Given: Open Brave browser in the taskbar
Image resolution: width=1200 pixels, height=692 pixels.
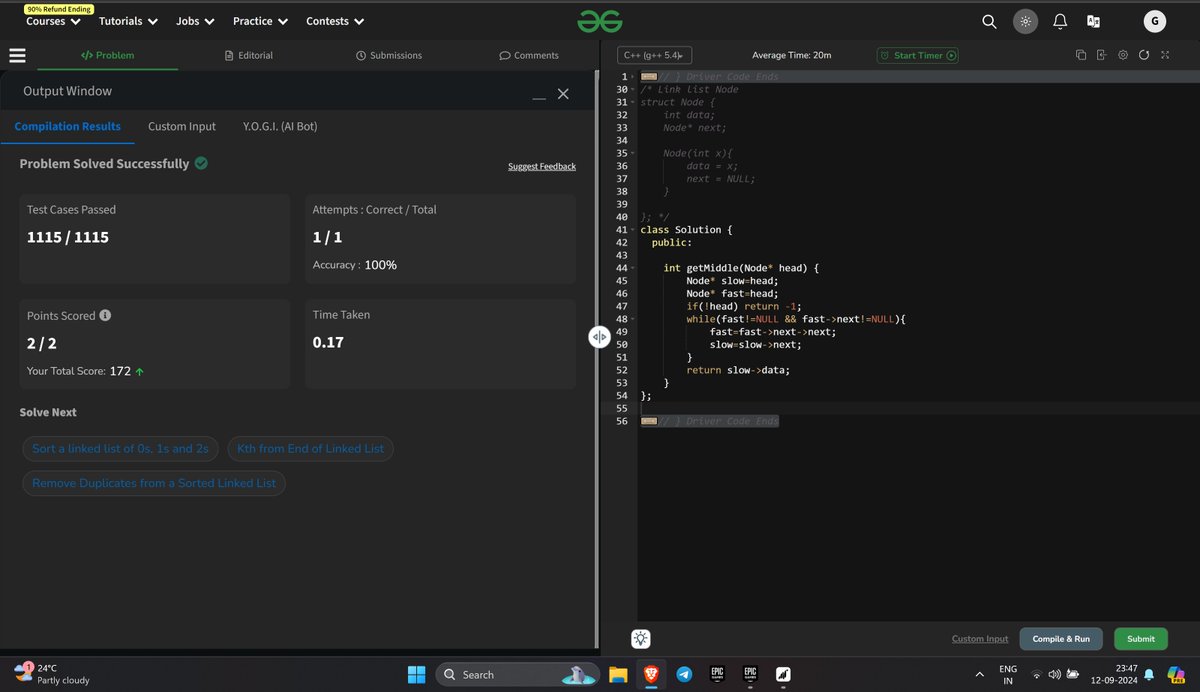Looking at the screenshot, I should coord(651,674).
